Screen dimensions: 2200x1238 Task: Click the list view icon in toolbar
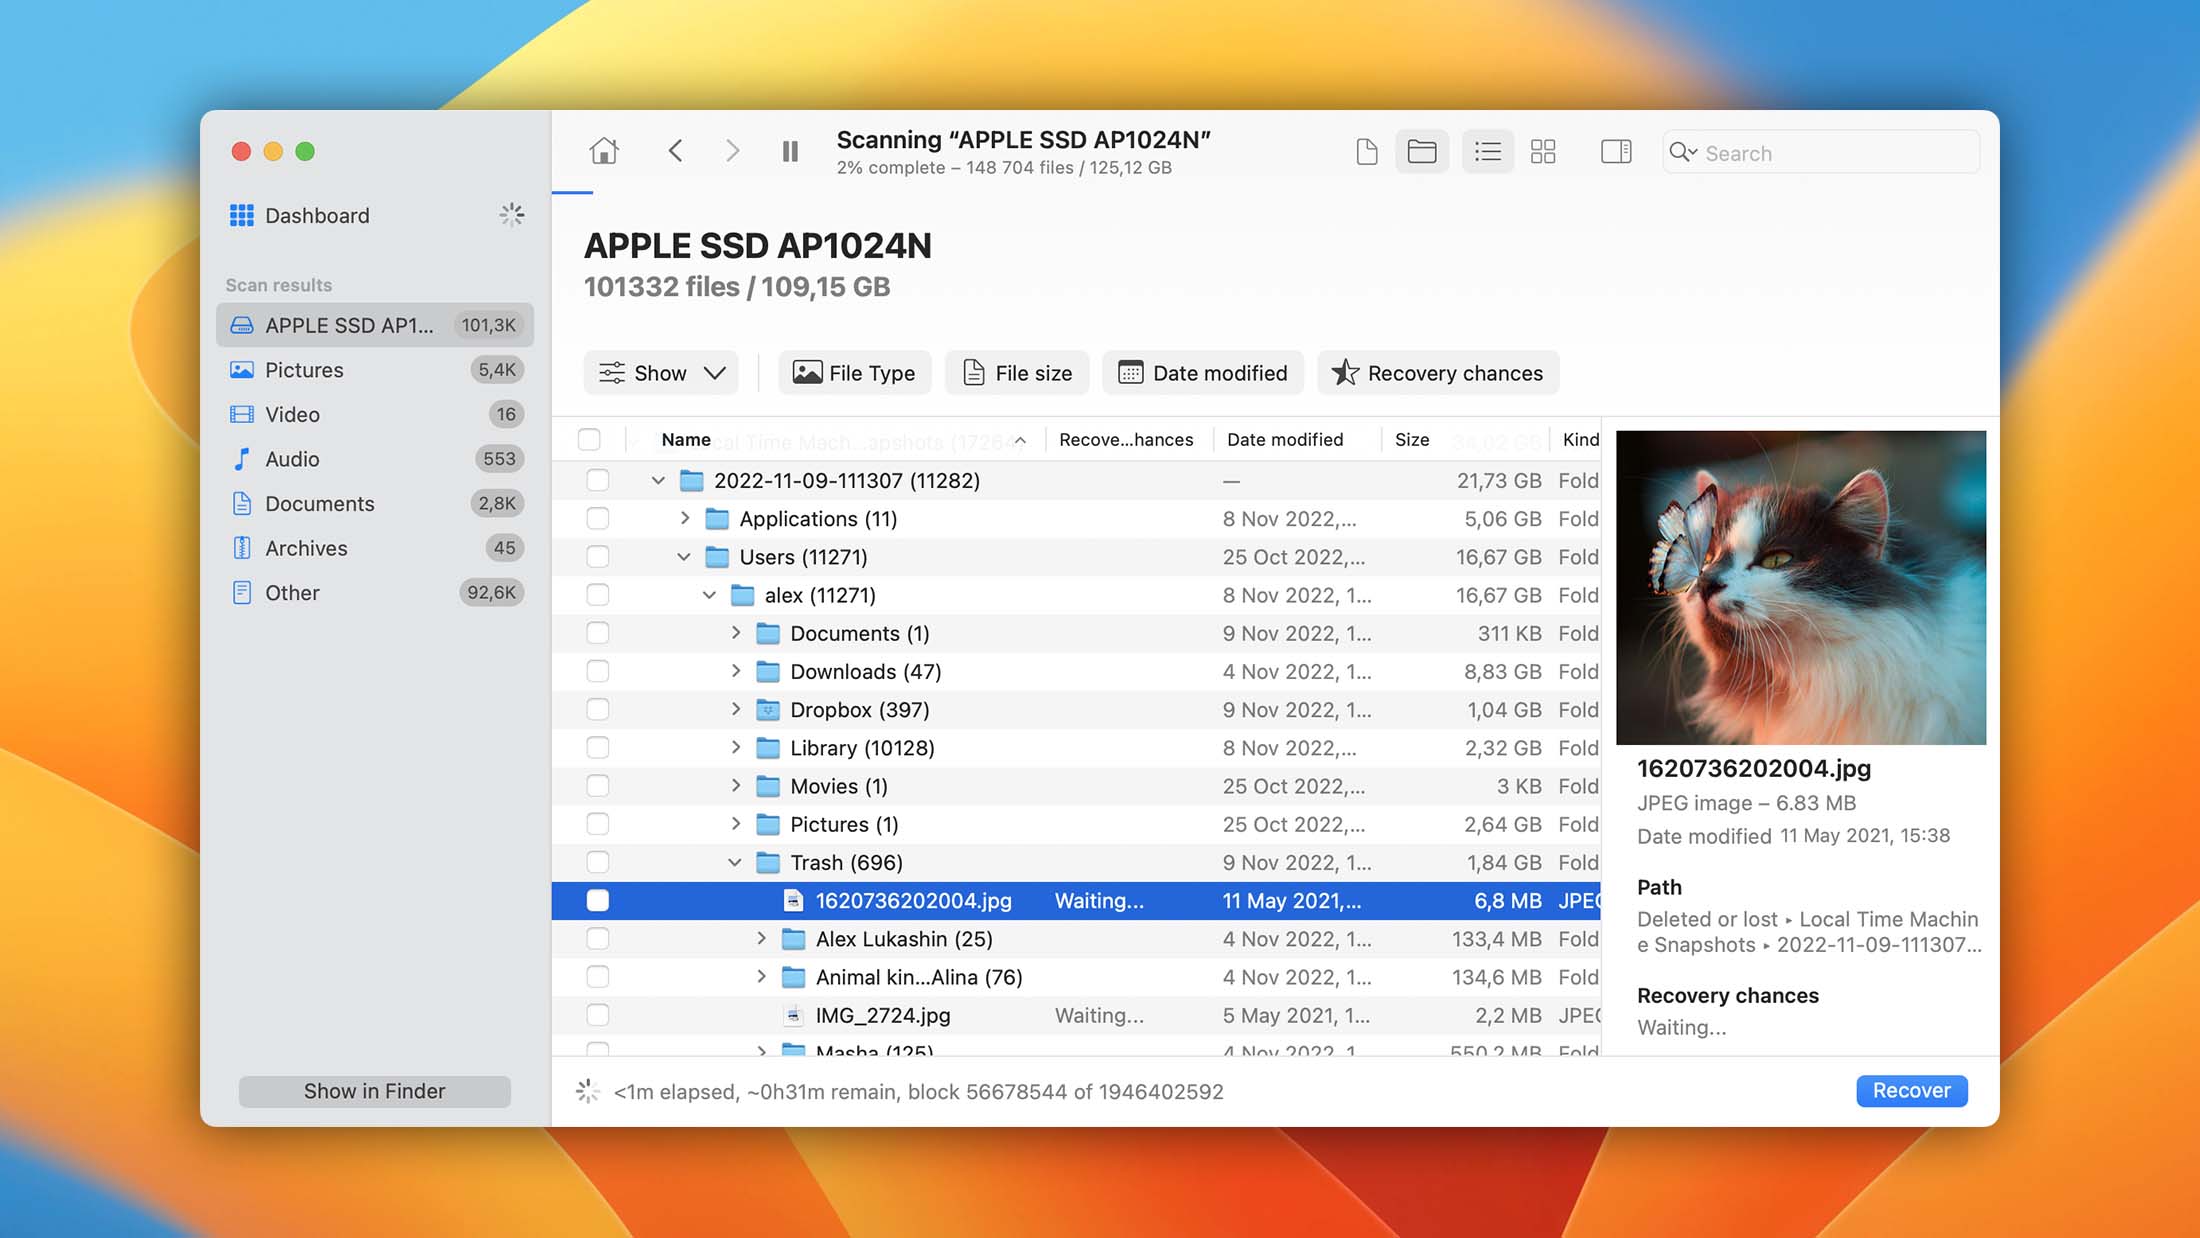click(x=1487, y=151)
